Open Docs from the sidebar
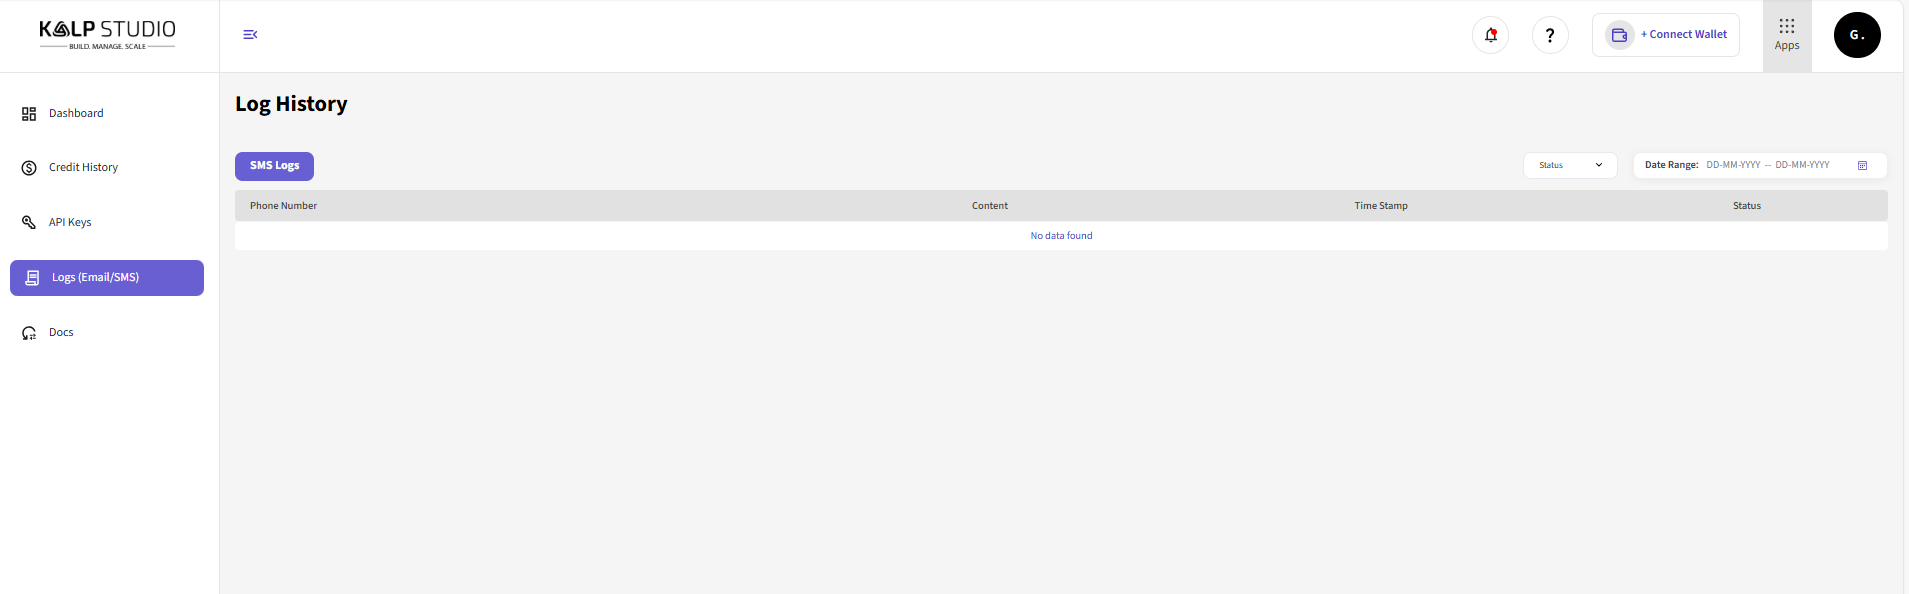 point(61,333)
